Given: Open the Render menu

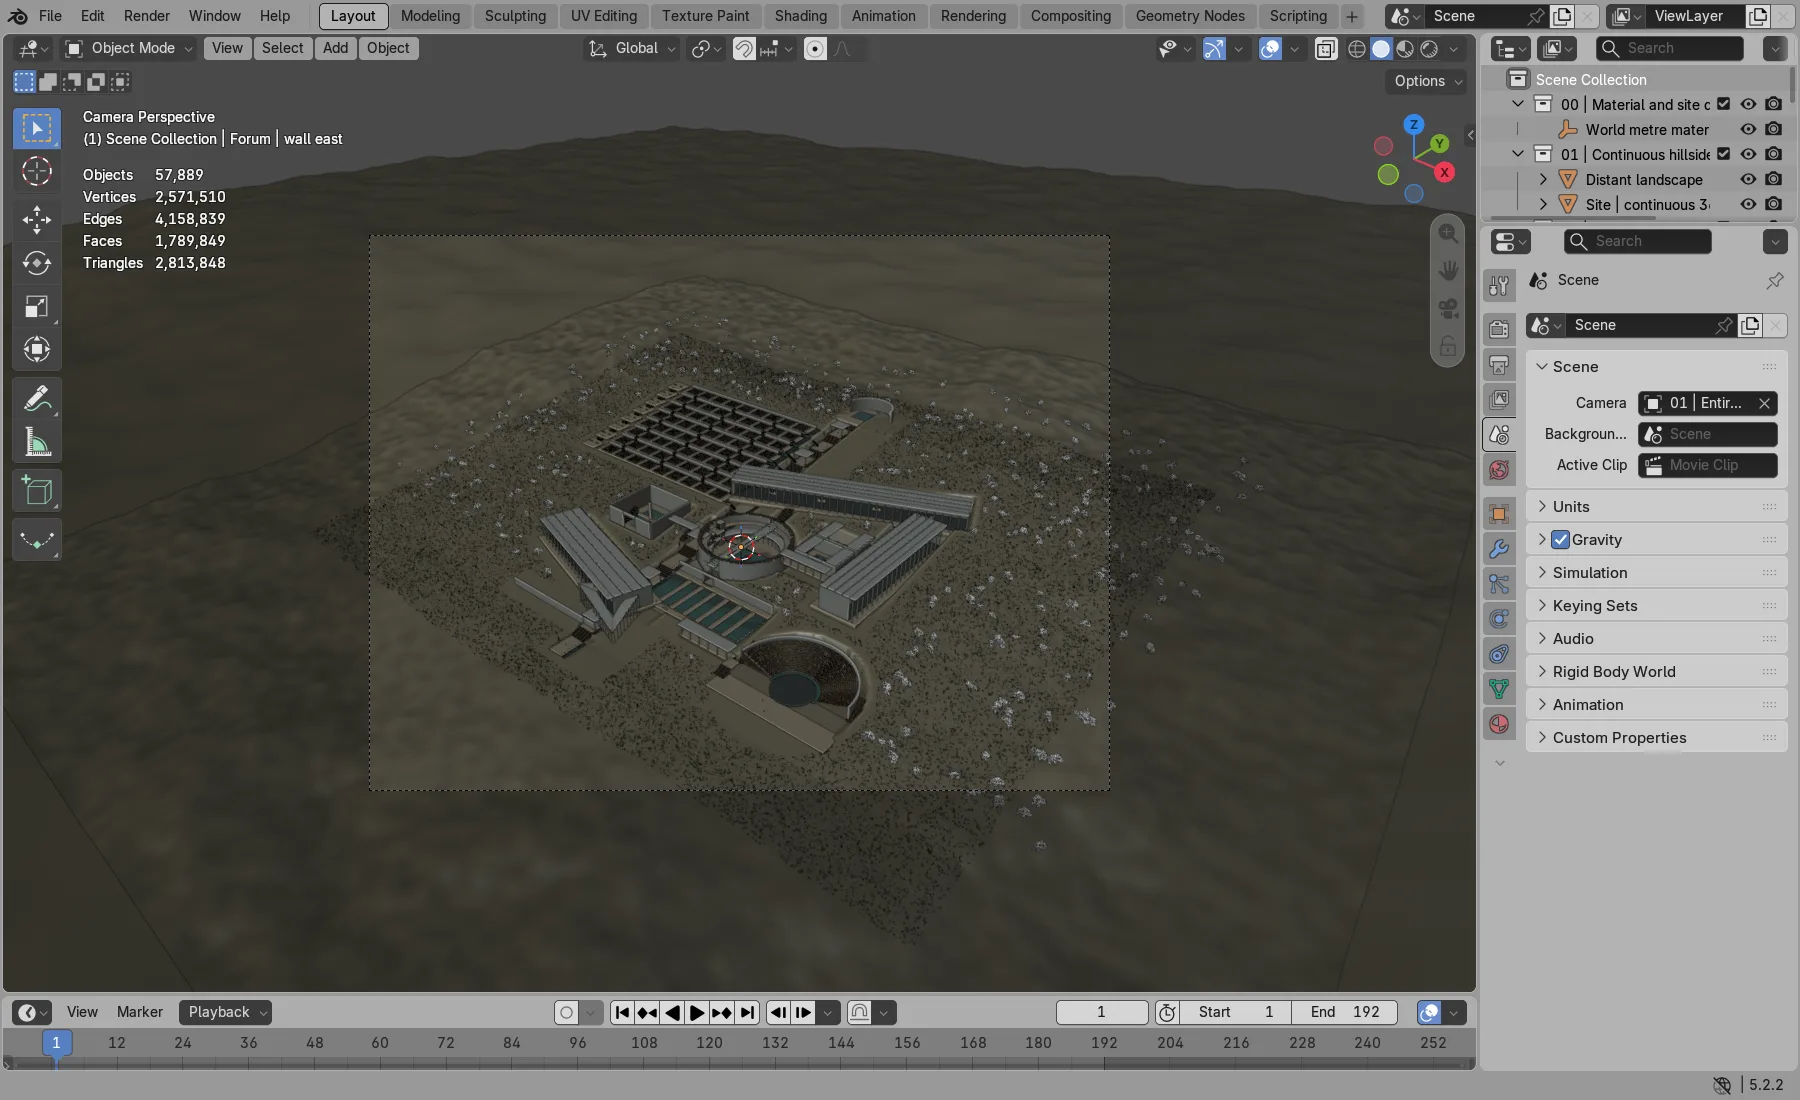Looking at the screenshot, I should 147,16.
